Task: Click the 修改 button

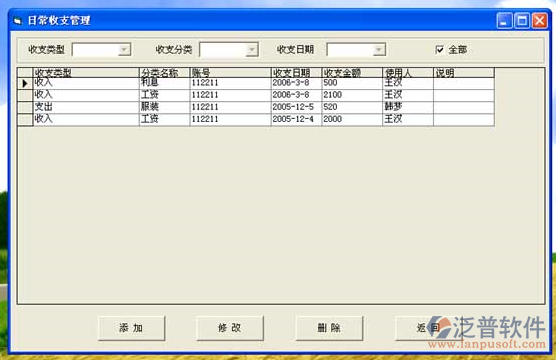Action: 230,328
